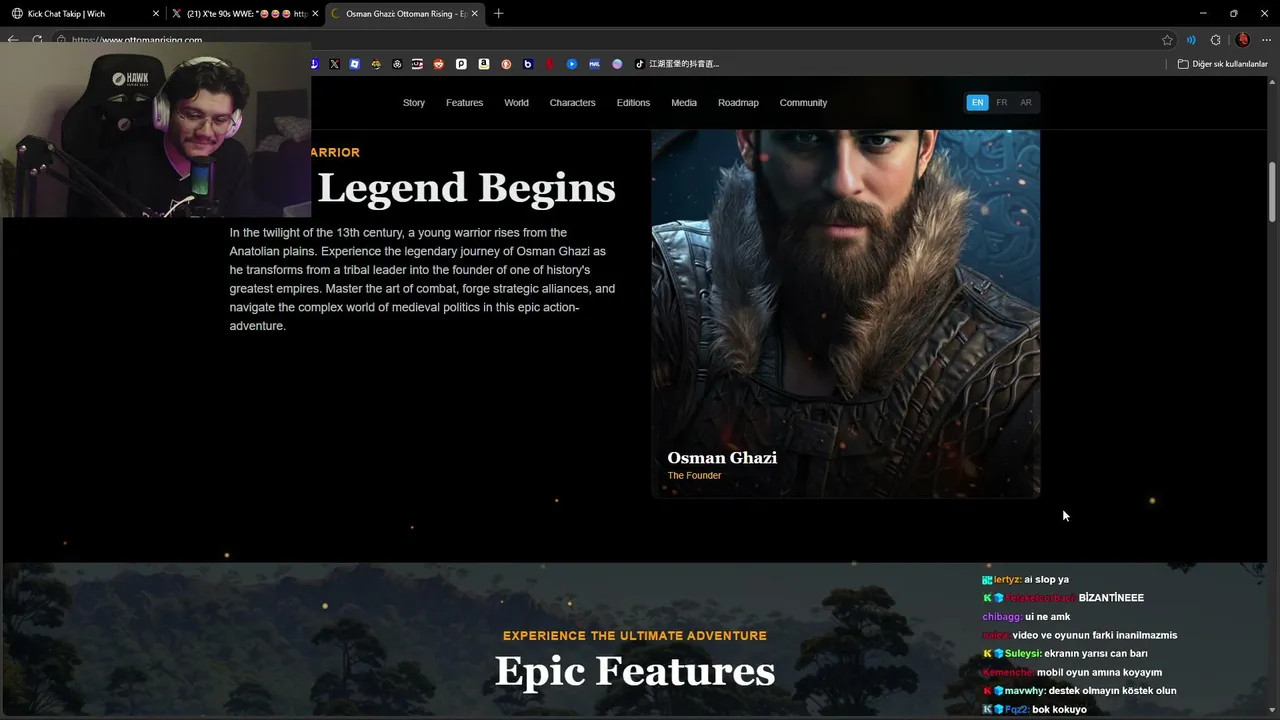The width and height of the screenshot is (1280, 720).
Task: Open the TikTok bookmark in the bookmarks bar
Action: [x=677, y=64]
